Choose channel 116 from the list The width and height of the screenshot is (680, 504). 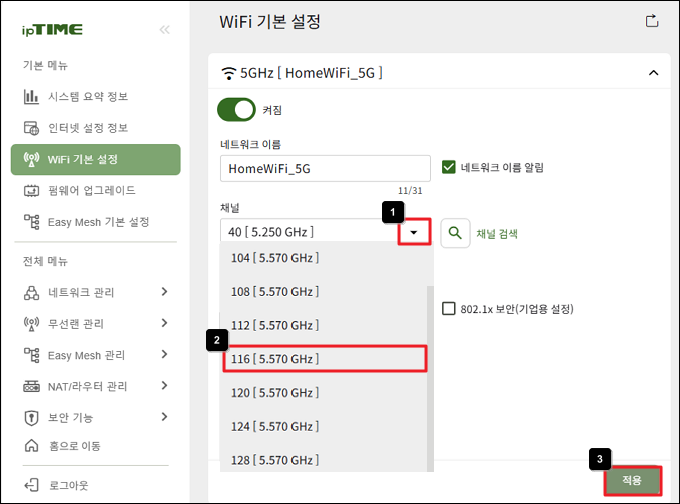[325, 359]
